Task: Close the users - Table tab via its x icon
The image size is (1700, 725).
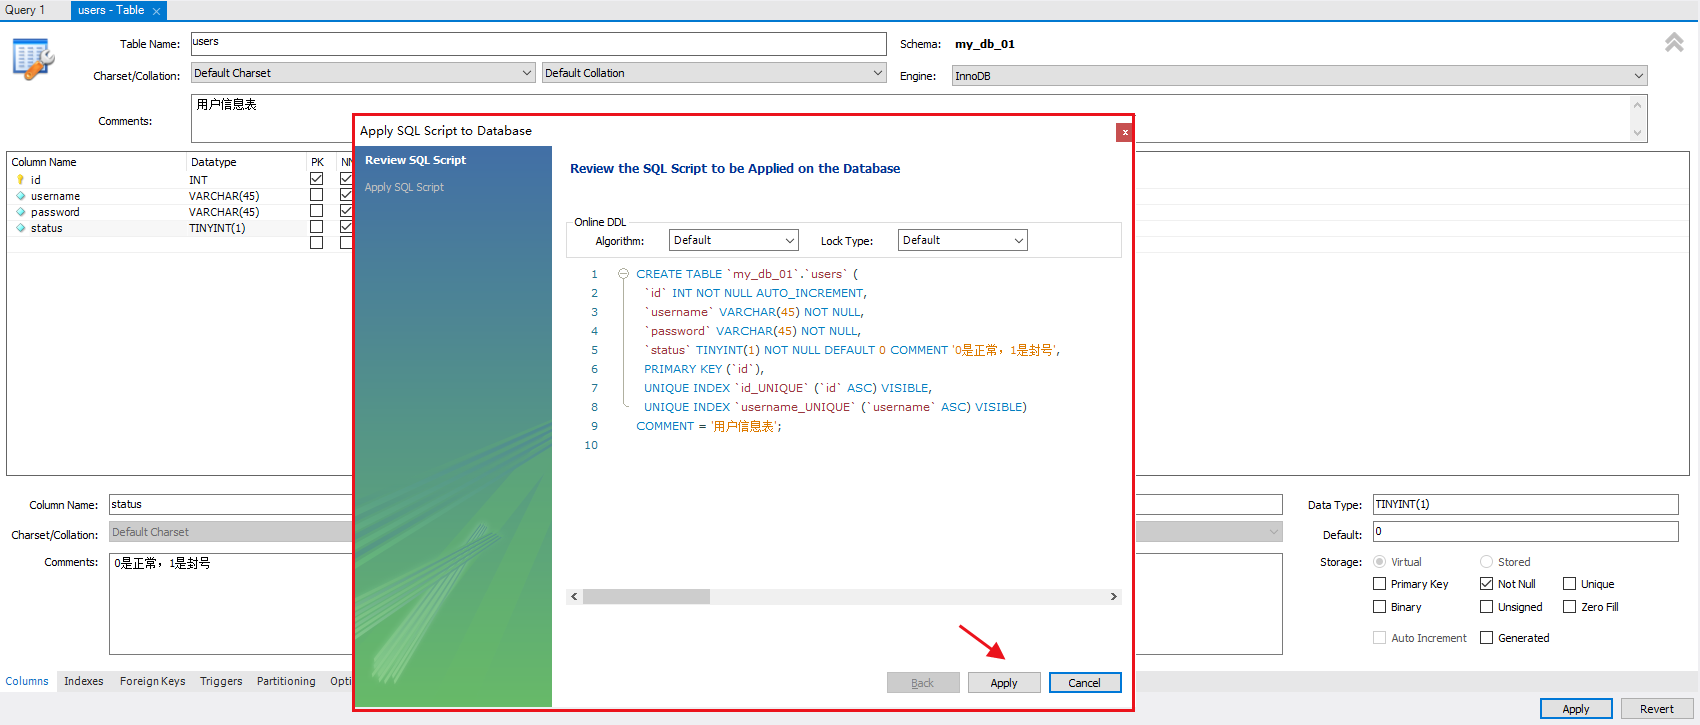Action: tap(156, 11)
